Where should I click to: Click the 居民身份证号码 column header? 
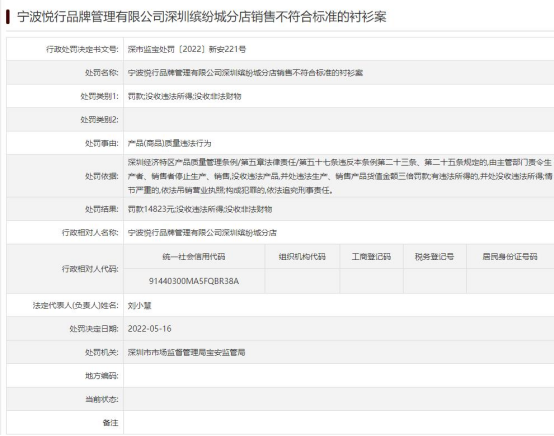(510, 257)
